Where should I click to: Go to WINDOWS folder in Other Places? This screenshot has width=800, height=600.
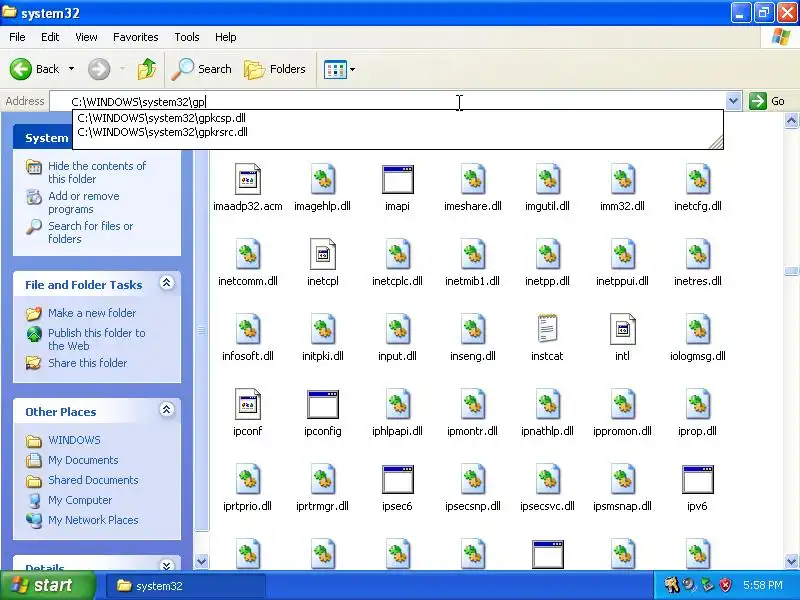(74, 440)
